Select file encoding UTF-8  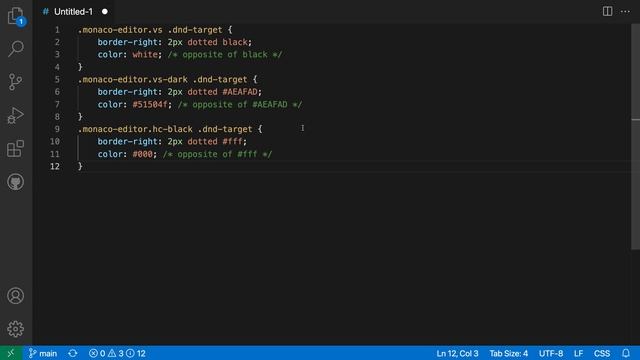pyautogui.click(x=551, y=353)
